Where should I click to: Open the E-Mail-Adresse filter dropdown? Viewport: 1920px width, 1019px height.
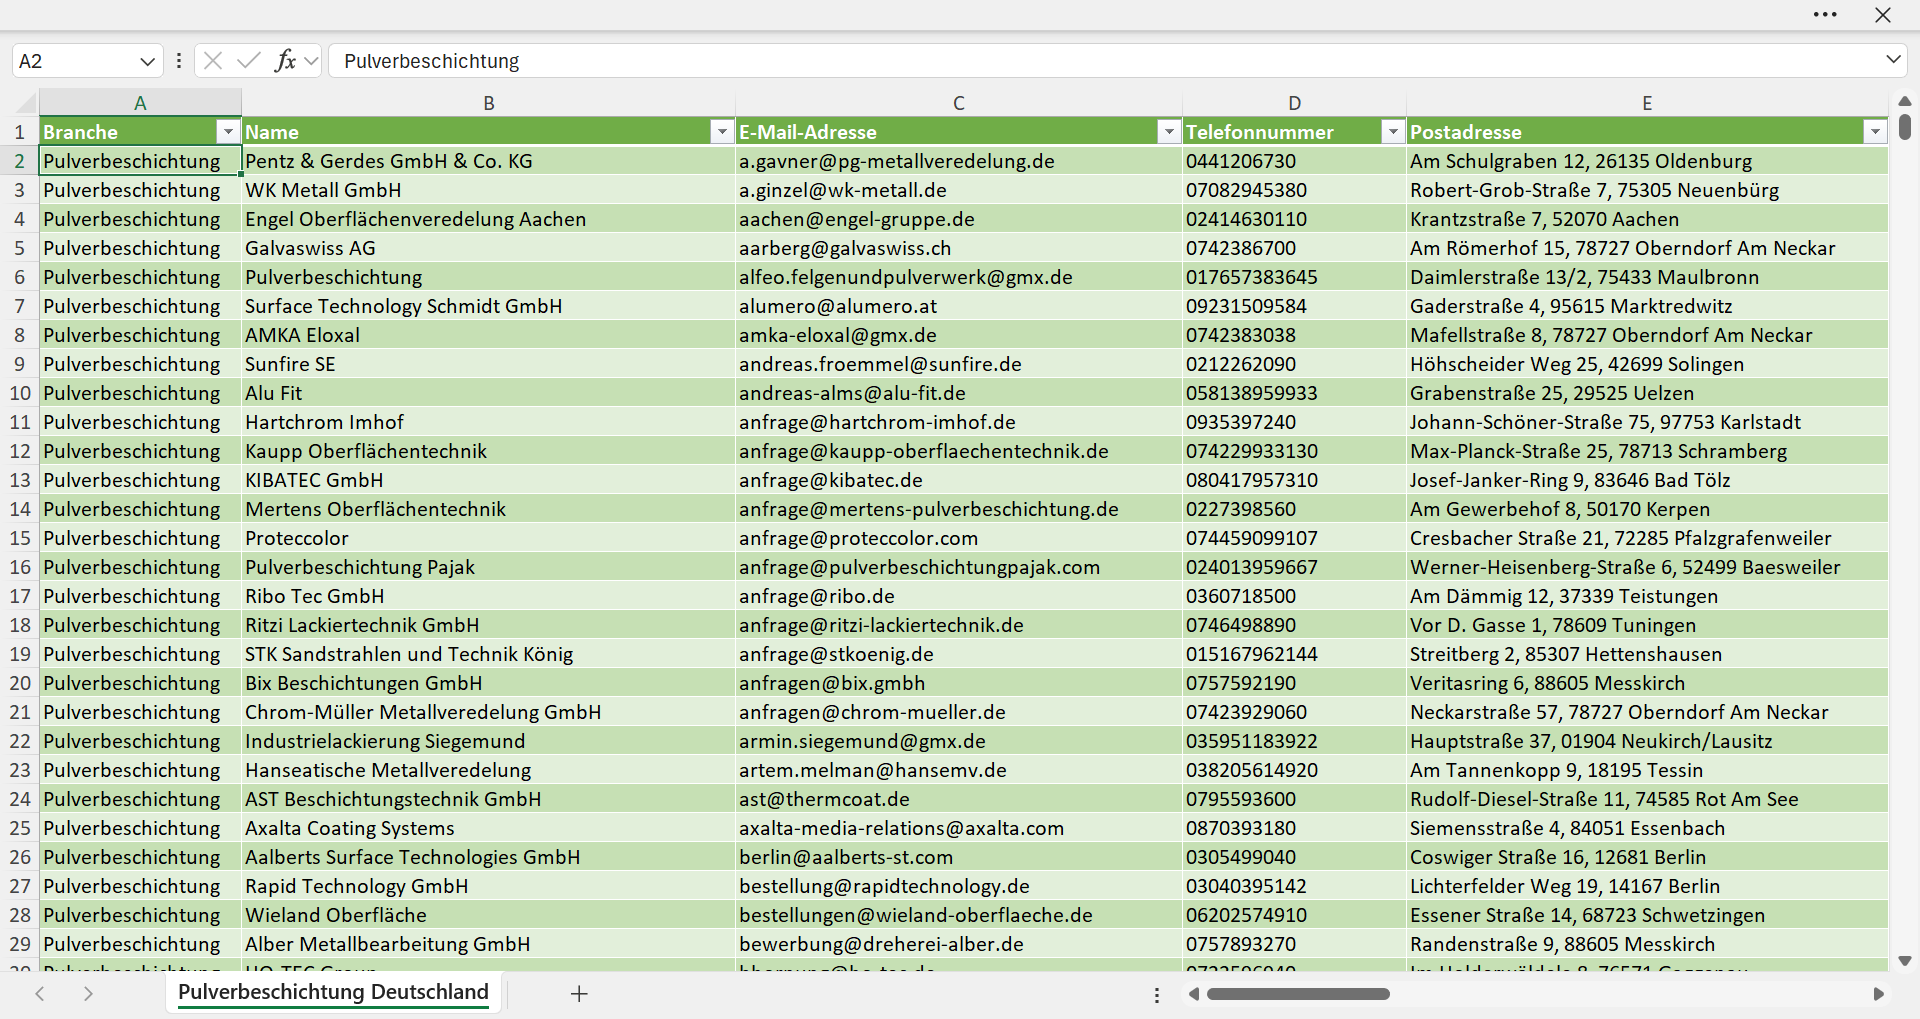pos(1169,132)
